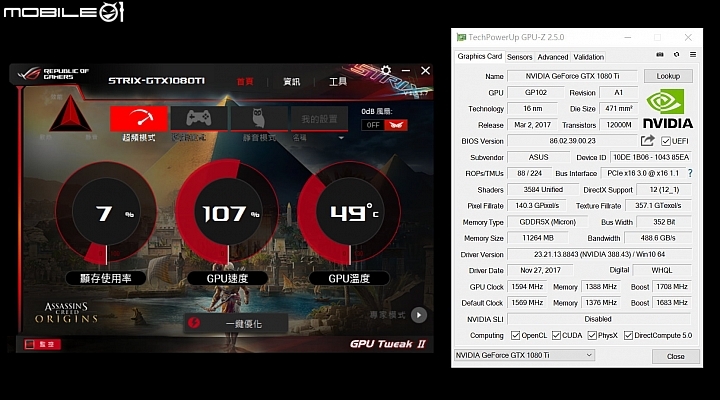The height and width of the screenshot is (400, 720).
Task: Click the Memory Size 11264 MB value
Action: click(538, 238)
